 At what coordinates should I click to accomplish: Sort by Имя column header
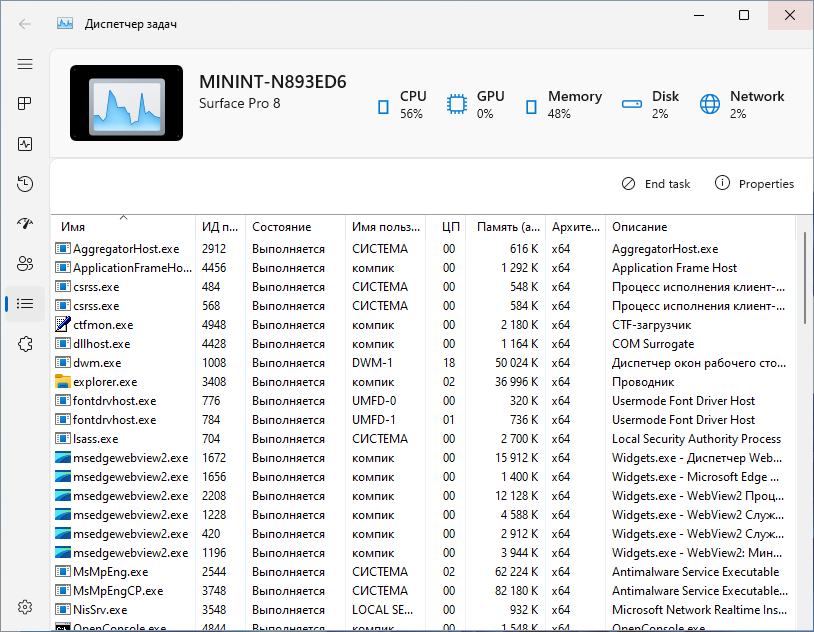coord(123,227)
